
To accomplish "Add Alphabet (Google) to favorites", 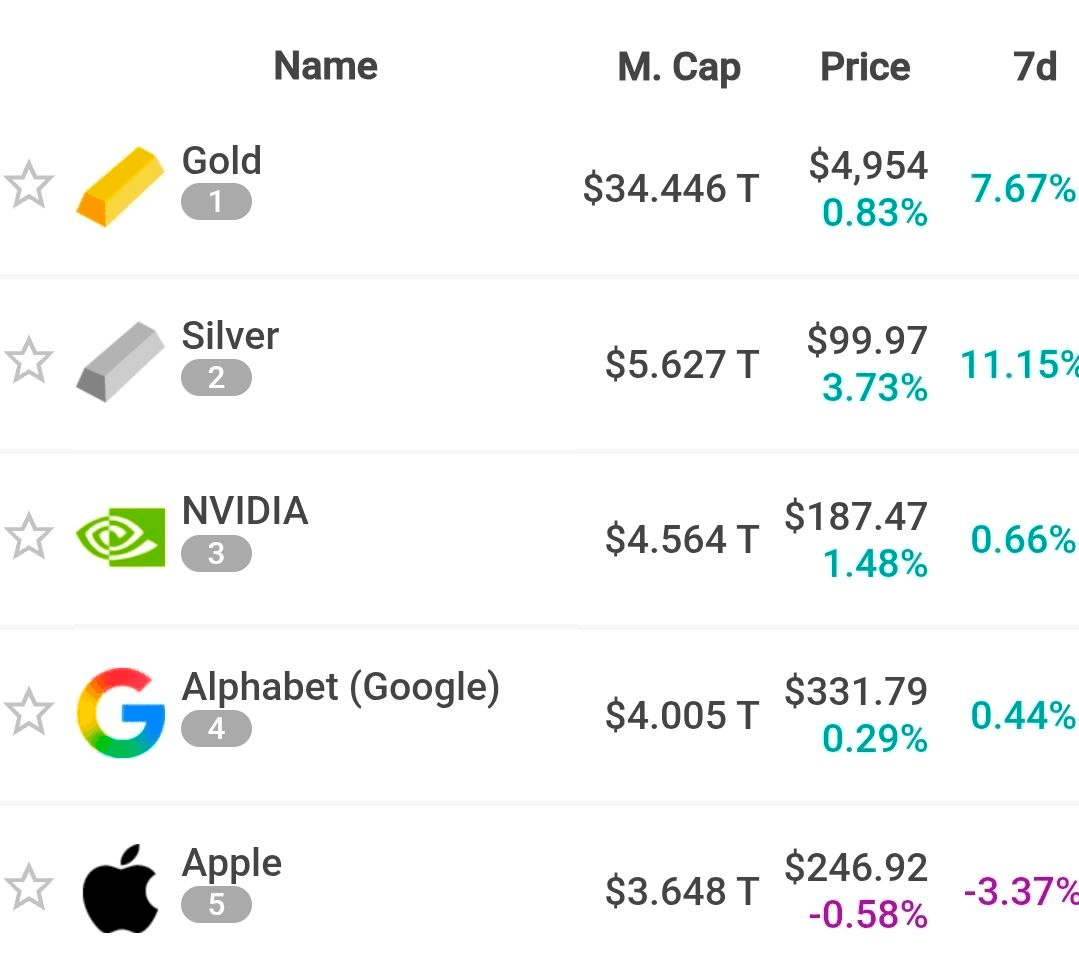I will tap(28, 712).
